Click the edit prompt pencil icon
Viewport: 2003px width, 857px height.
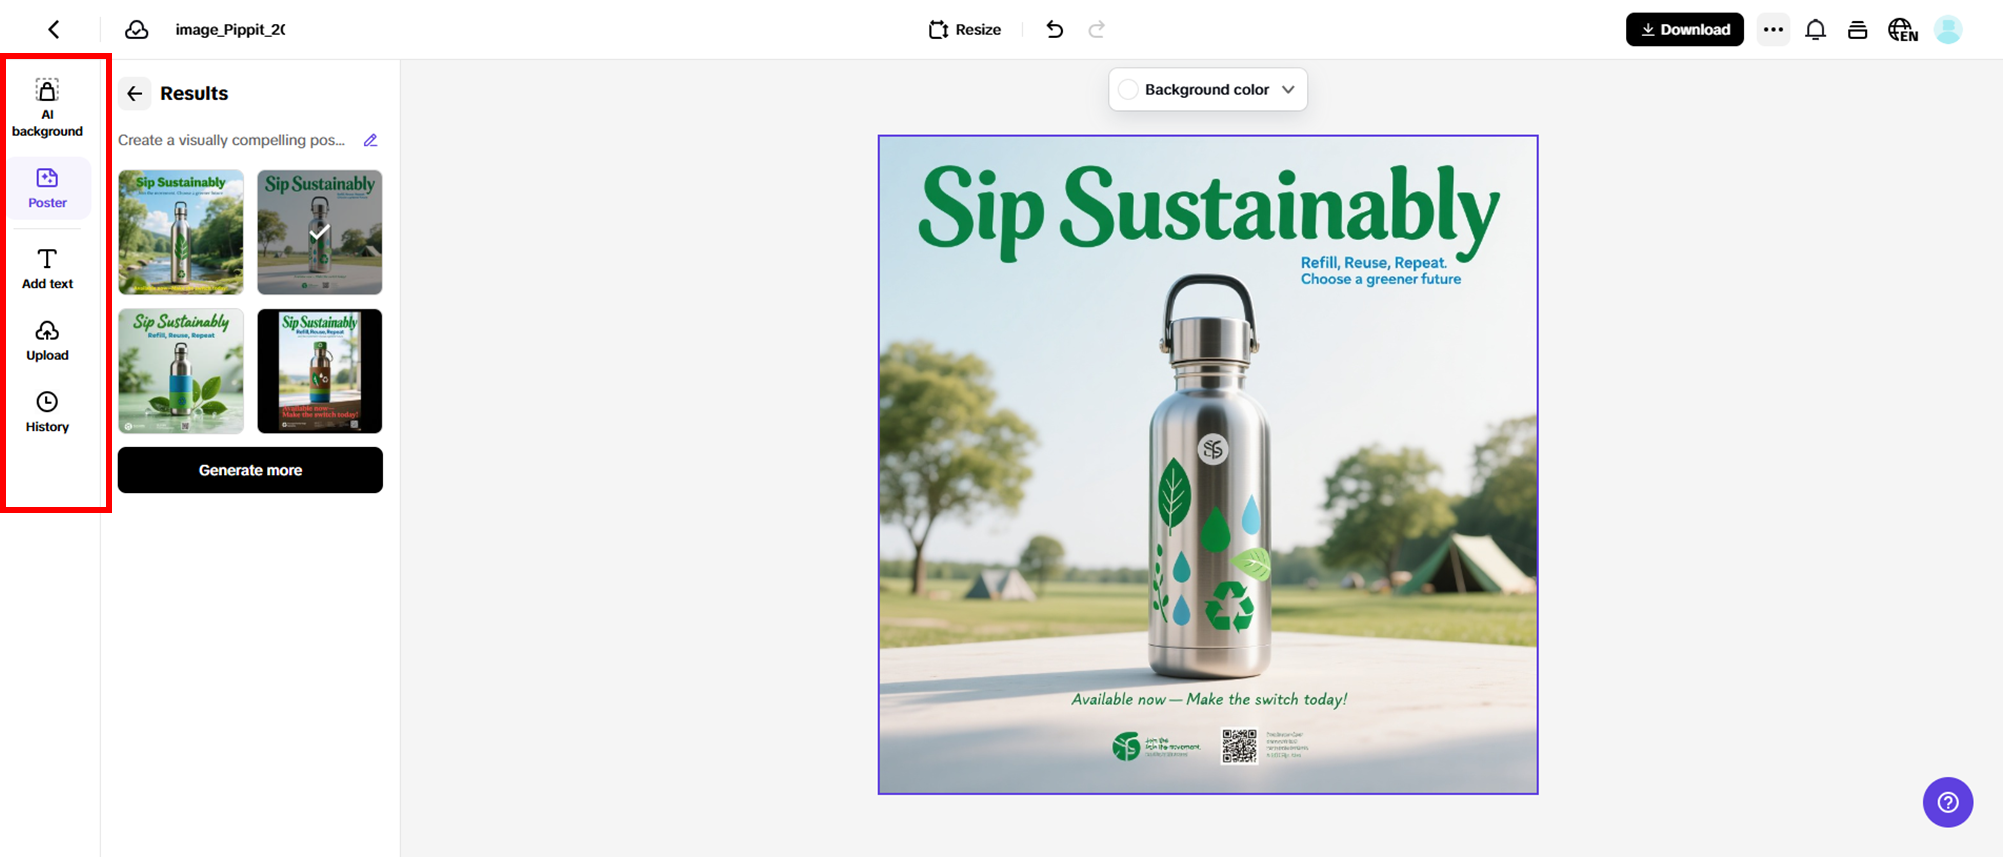point(371,140)
